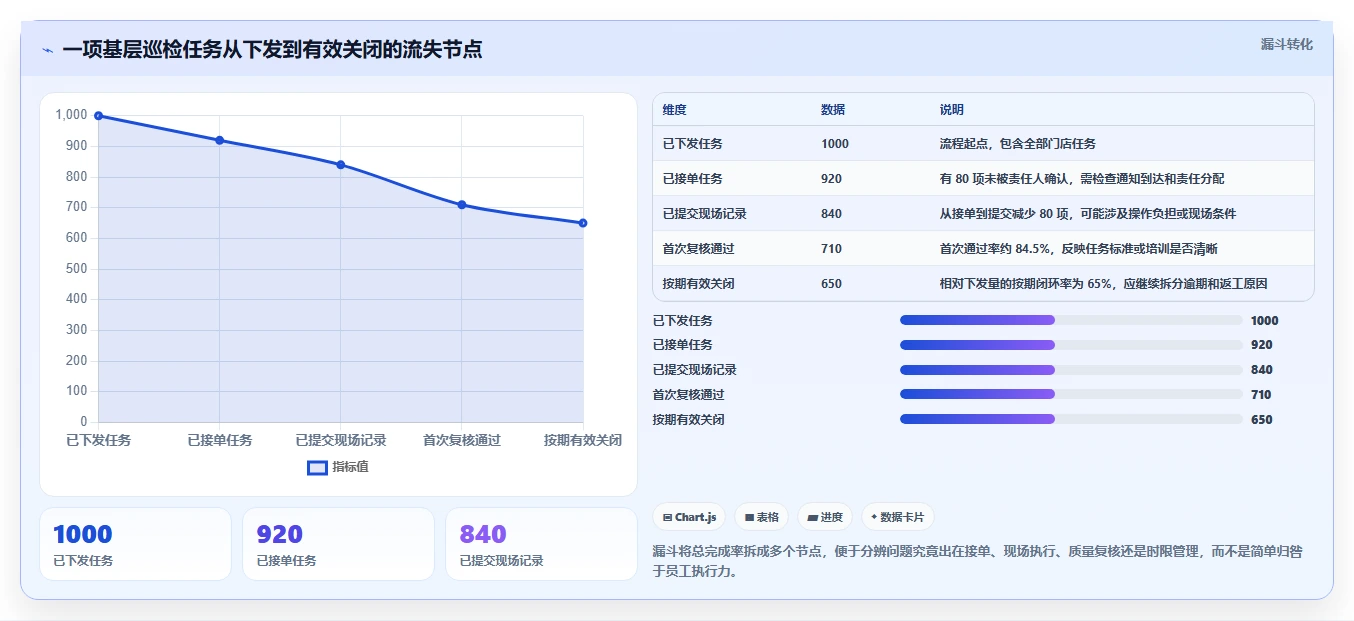
Task: Click the 已下发任务 progress bar
Action: 1071,320
